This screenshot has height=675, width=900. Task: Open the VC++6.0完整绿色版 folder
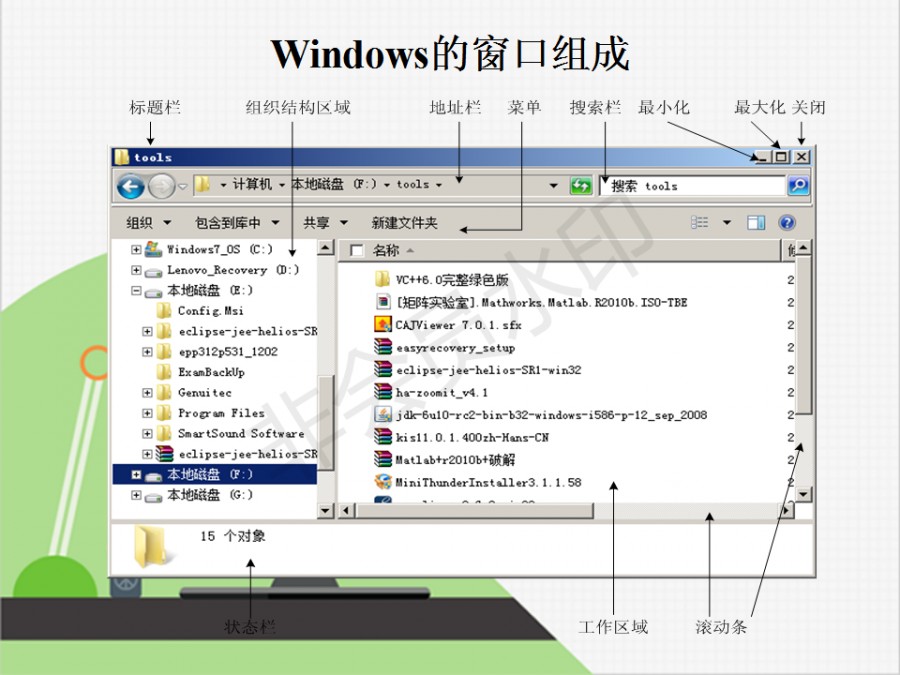[450, 279]
